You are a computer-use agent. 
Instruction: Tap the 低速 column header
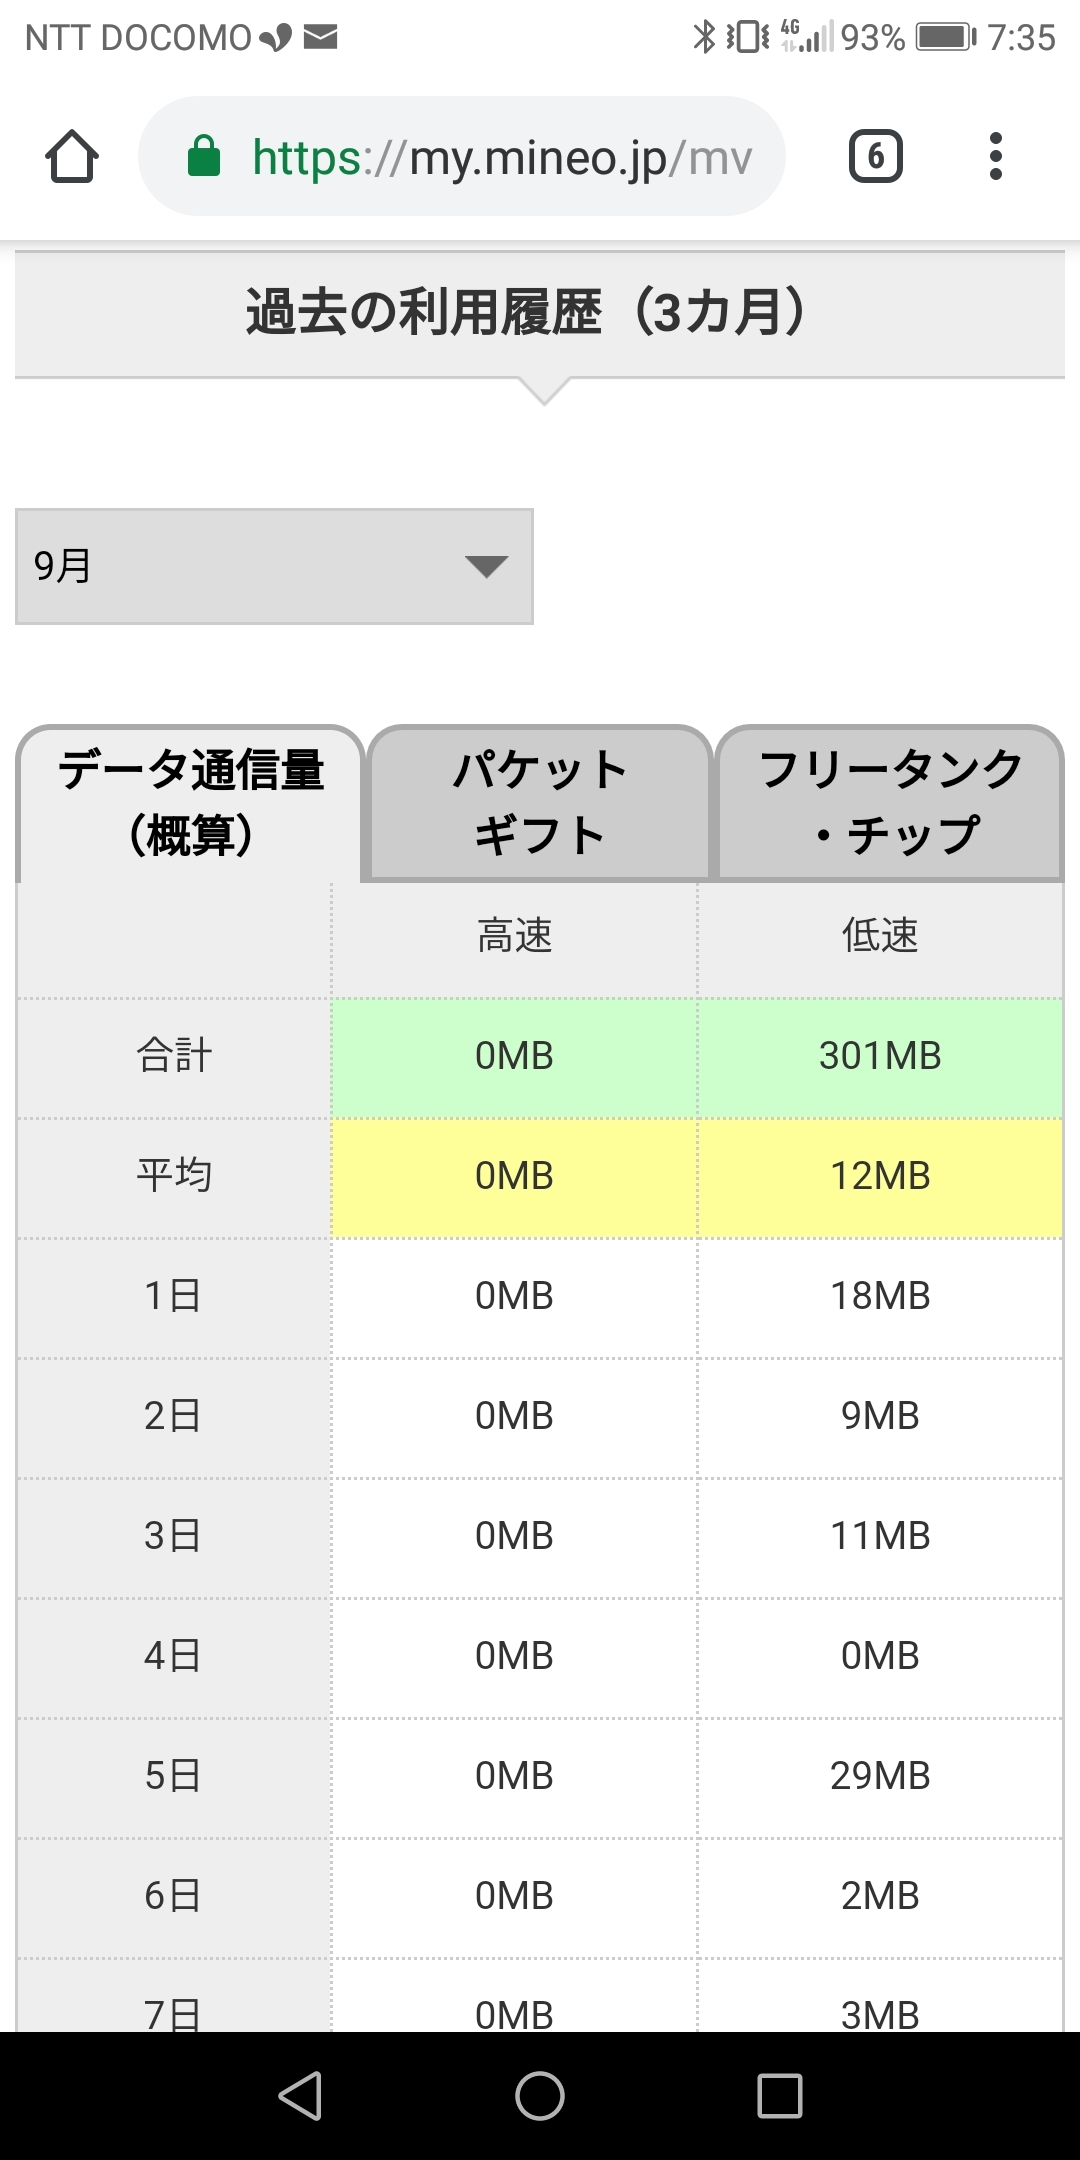(880, 936)
